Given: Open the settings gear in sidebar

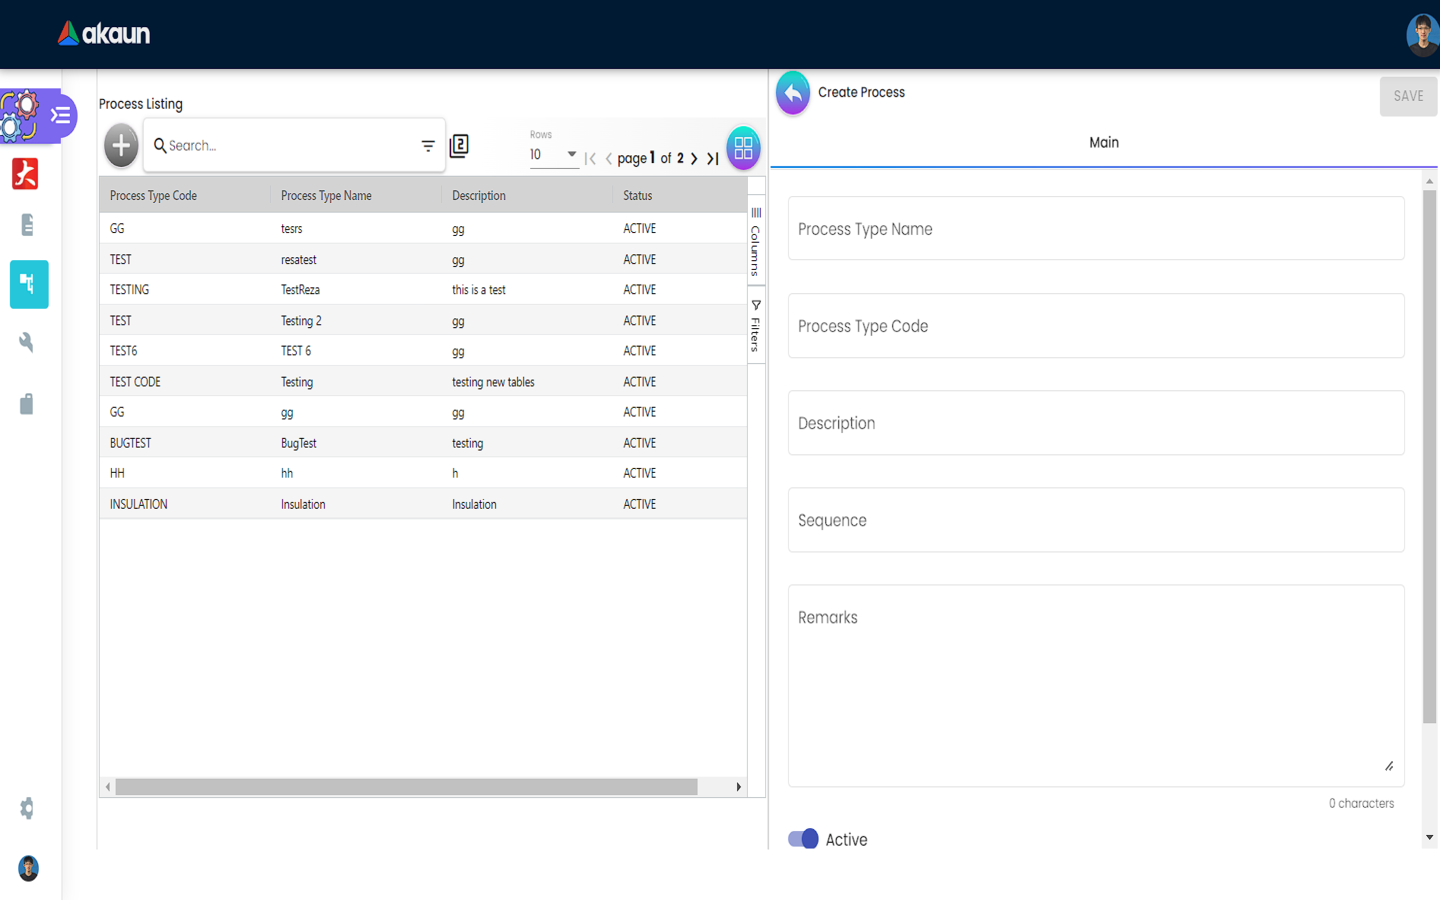Looking at the screenshot, I should tap(27, 808).
